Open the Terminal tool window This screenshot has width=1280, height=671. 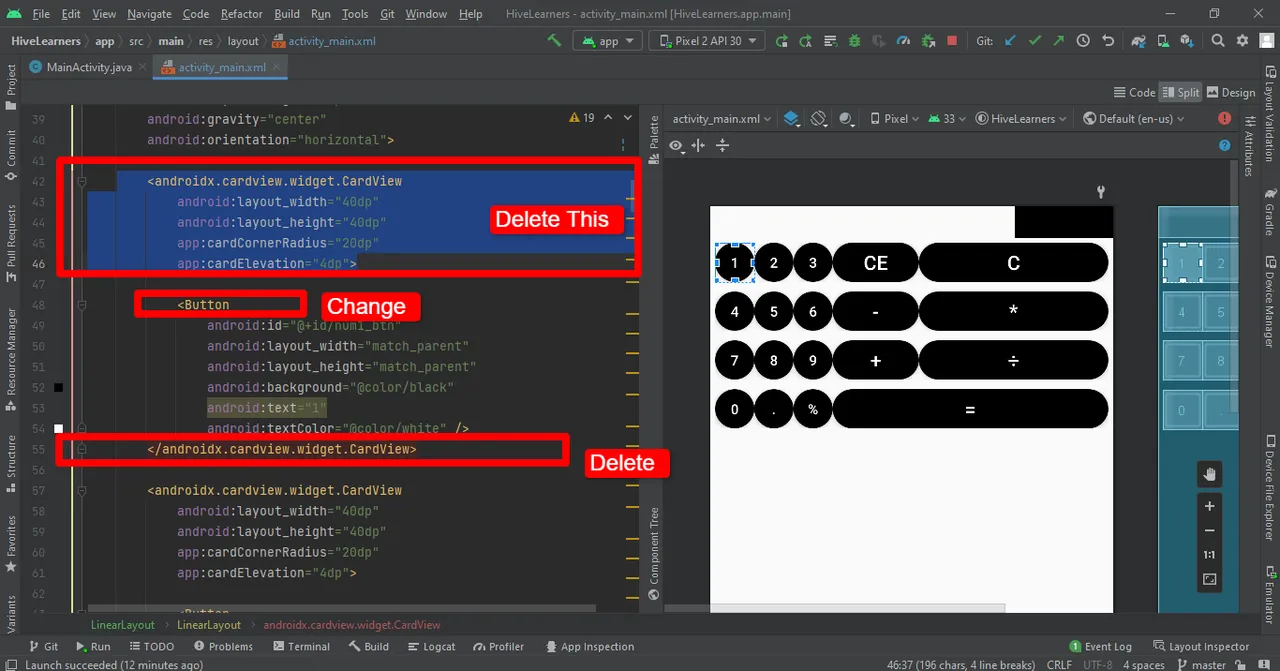coord(301,646)
